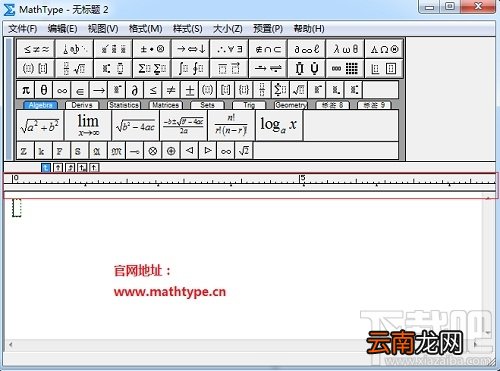Image resolution: width=500 pixels, height=371 pixels.
Task: Insert the circled times ⊗ symbol in bottom bar
Action: pos(153,151)
